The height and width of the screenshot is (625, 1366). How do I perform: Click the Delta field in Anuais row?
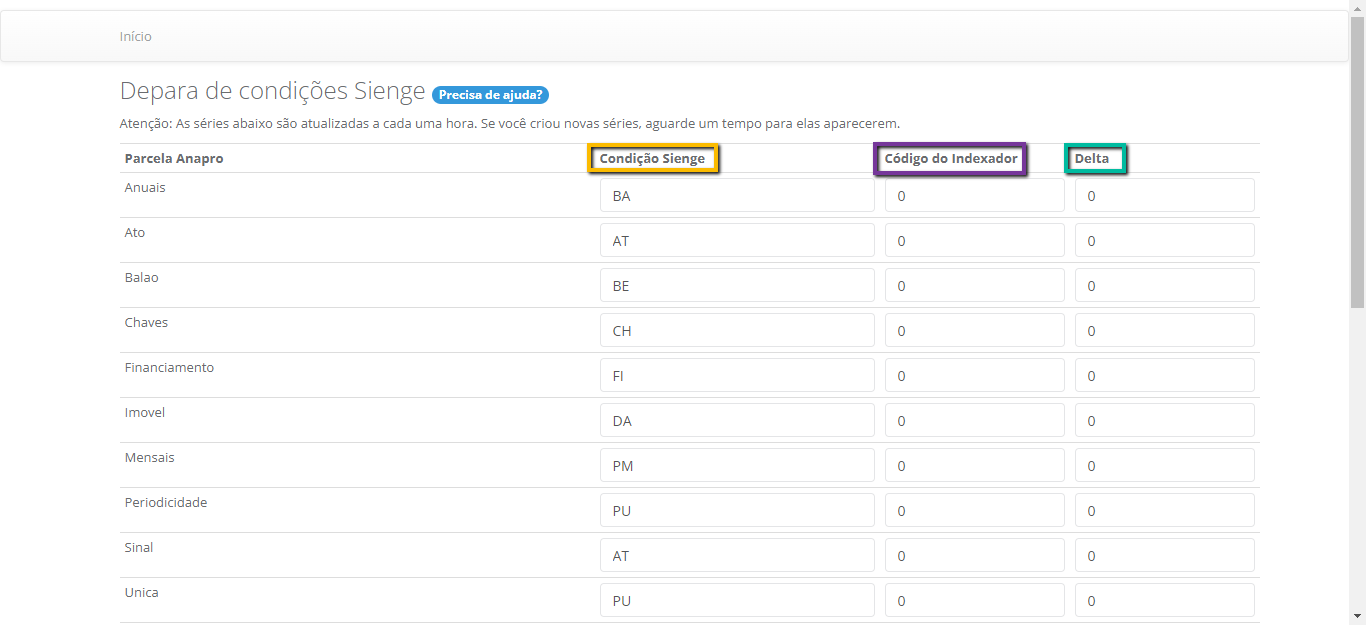pos(1164,196)
